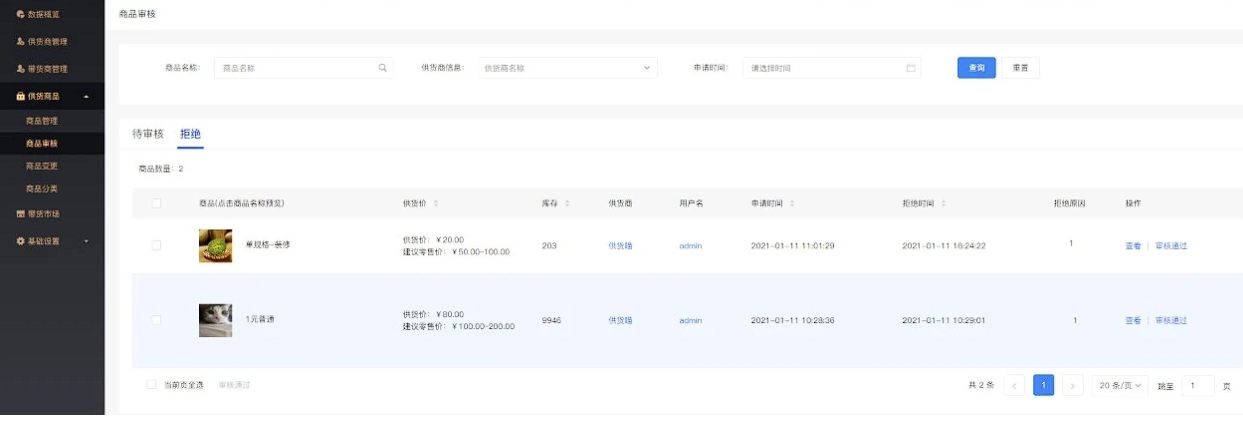
Task: Toggle the header select-all checkbox
Action: tap(156, 203)
